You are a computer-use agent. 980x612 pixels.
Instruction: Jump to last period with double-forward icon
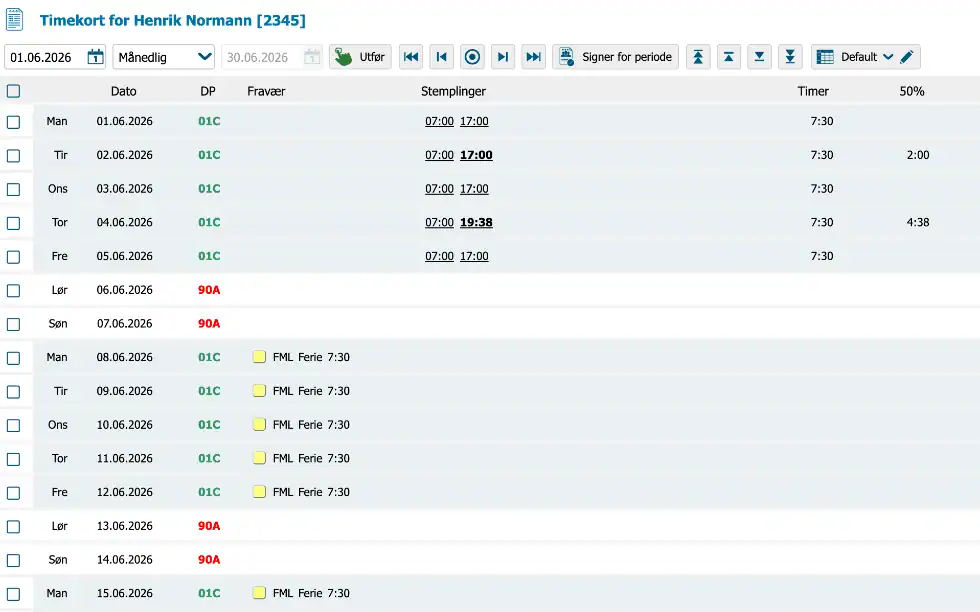coord(533,57)
